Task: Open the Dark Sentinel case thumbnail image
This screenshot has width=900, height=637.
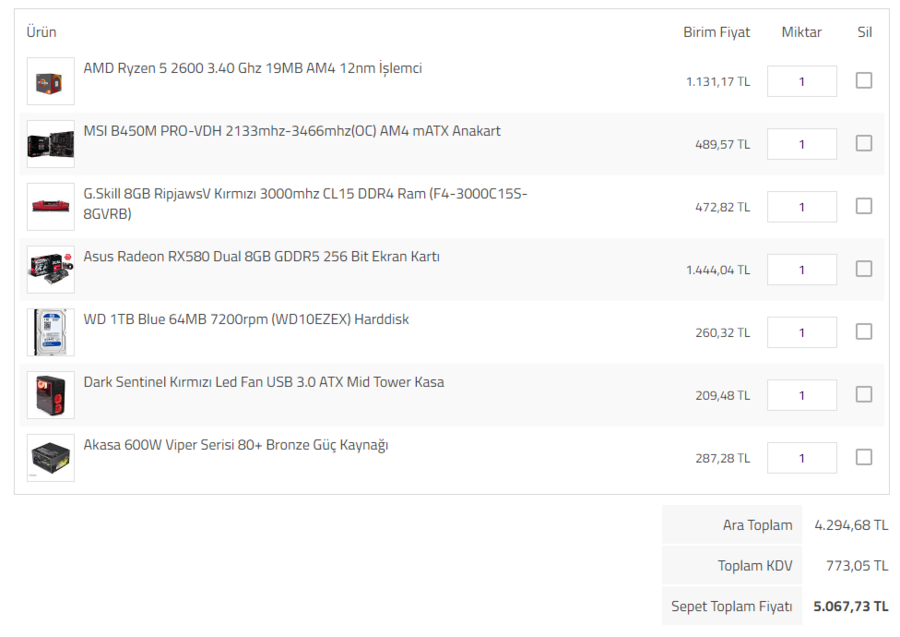Action: pyautogui.click(x=51, y=395)
